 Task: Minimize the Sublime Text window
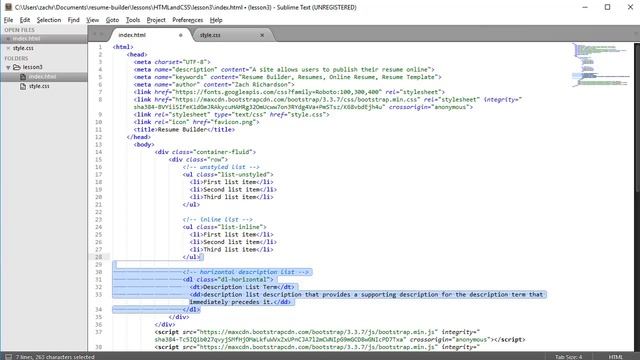[x=585, y=7]
